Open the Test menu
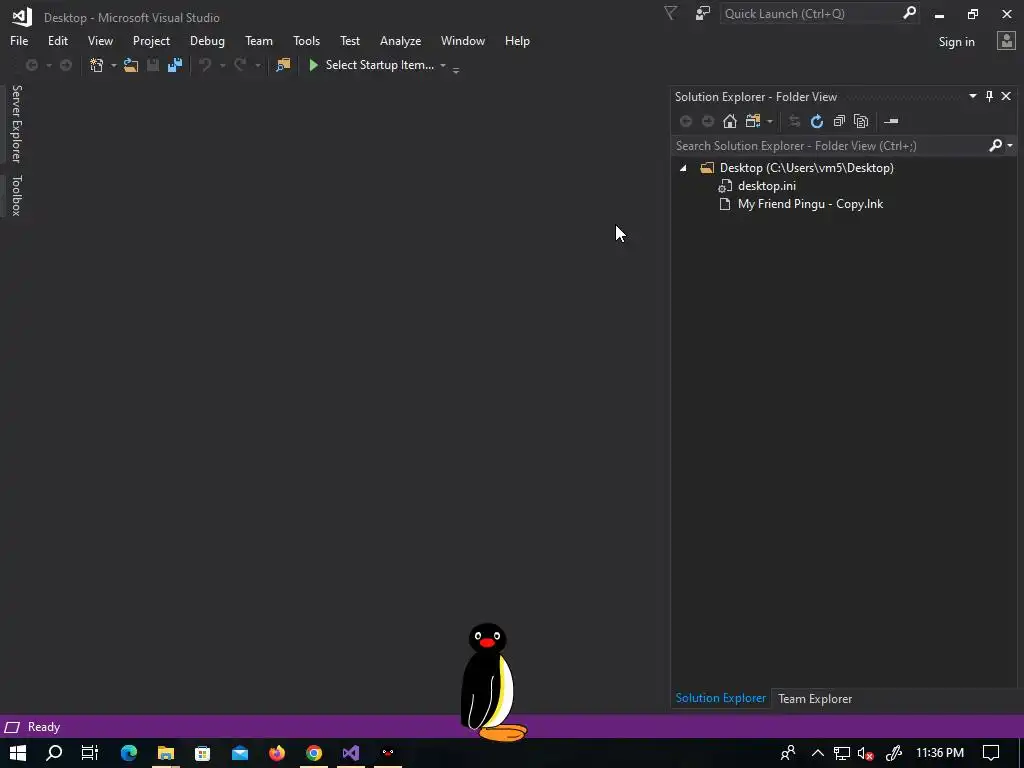Viewport: 1024px width, 768px height. [x=349, y=40]
